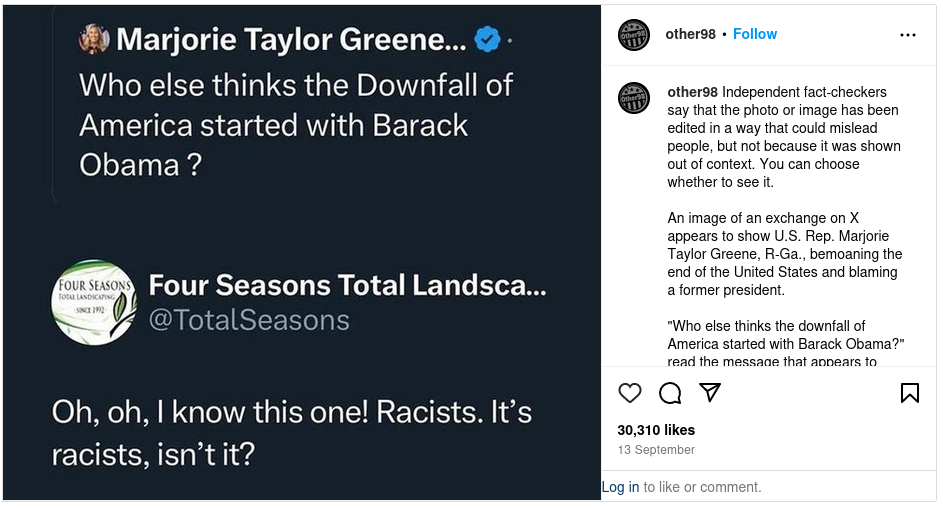This screenshot has width=943, height=509.
Task: Click the reply text about racists
Action: pos(290,433)
